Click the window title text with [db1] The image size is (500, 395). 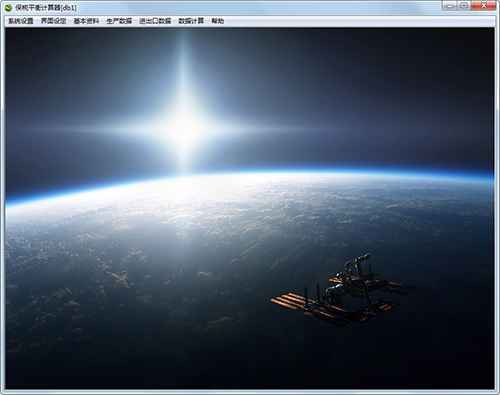pyautogui.click(x=46, y=8)
